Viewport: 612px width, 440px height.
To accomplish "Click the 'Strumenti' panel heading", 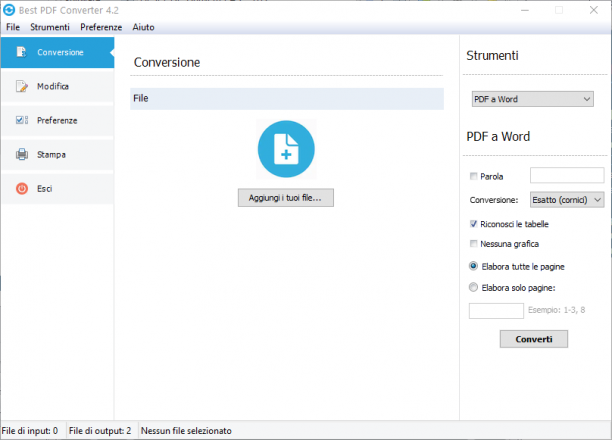I will click(x=492, y=55).
